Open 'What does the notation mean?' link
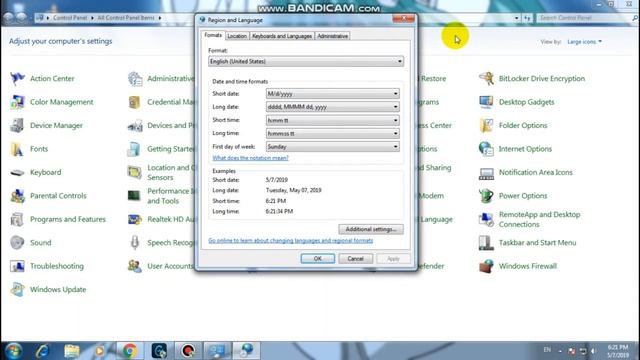Image resolution: width=640 pixels, height=360 pixels. pos(250,158)
